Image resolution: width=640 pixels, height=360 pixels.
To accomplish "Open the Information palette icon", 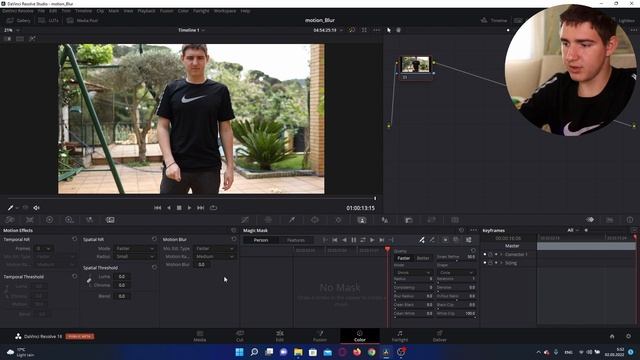I will pos(630,220).
